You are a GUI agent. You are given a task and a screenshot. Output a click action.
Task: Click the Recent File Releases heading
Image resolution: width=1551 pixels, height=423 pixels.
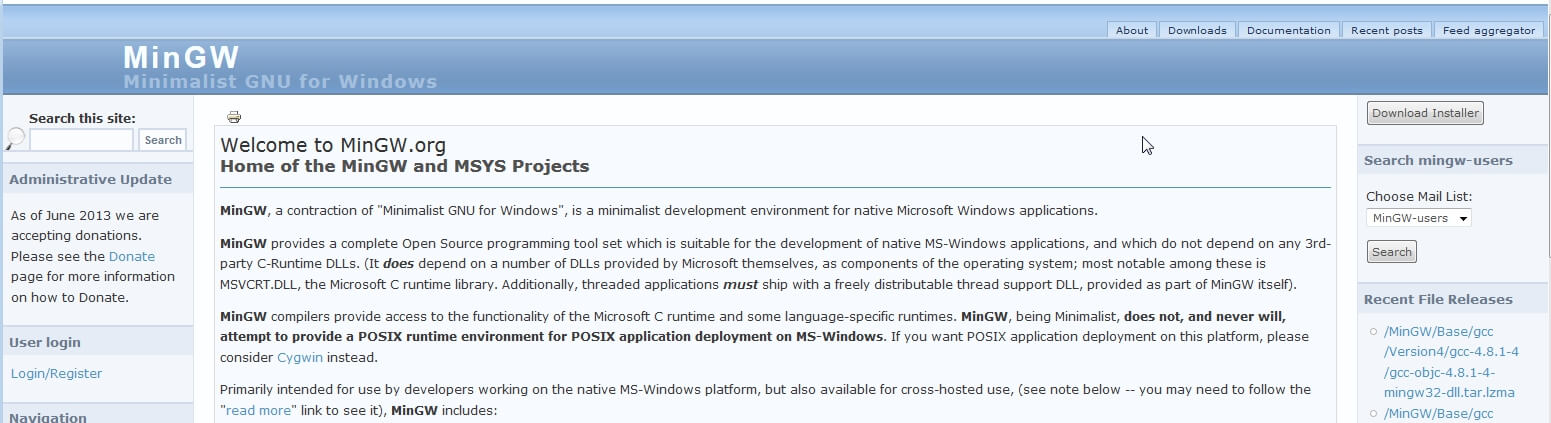[x=1438, y=299]
